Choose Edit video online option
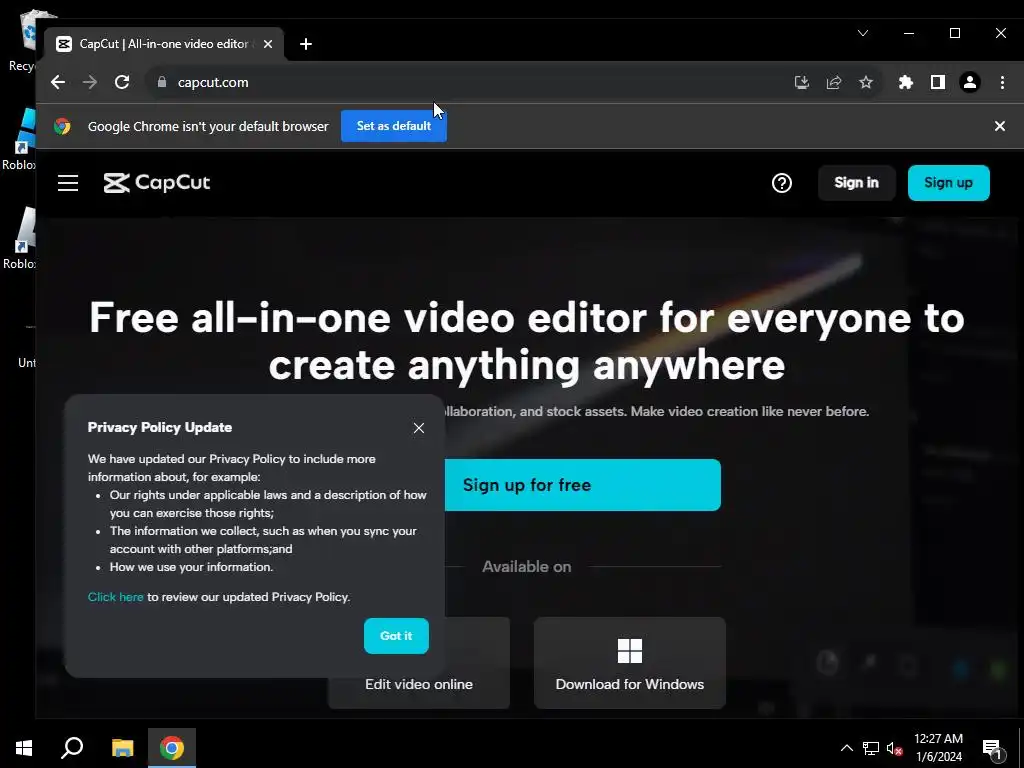Screen dimensions: 1024x768 click(419, 684)
